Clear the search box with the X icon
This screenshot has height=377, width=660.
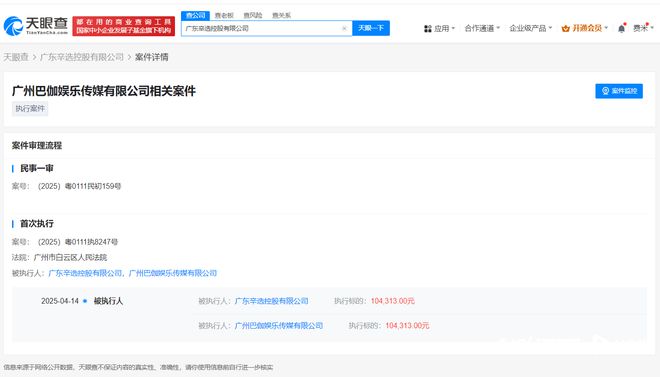pyautogui.click(x=344, y=28)
